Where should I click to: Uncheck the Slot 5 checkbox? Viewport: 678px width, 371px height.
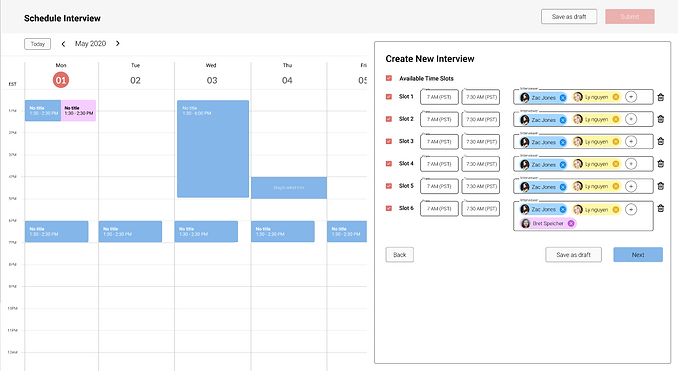[389, 186]
